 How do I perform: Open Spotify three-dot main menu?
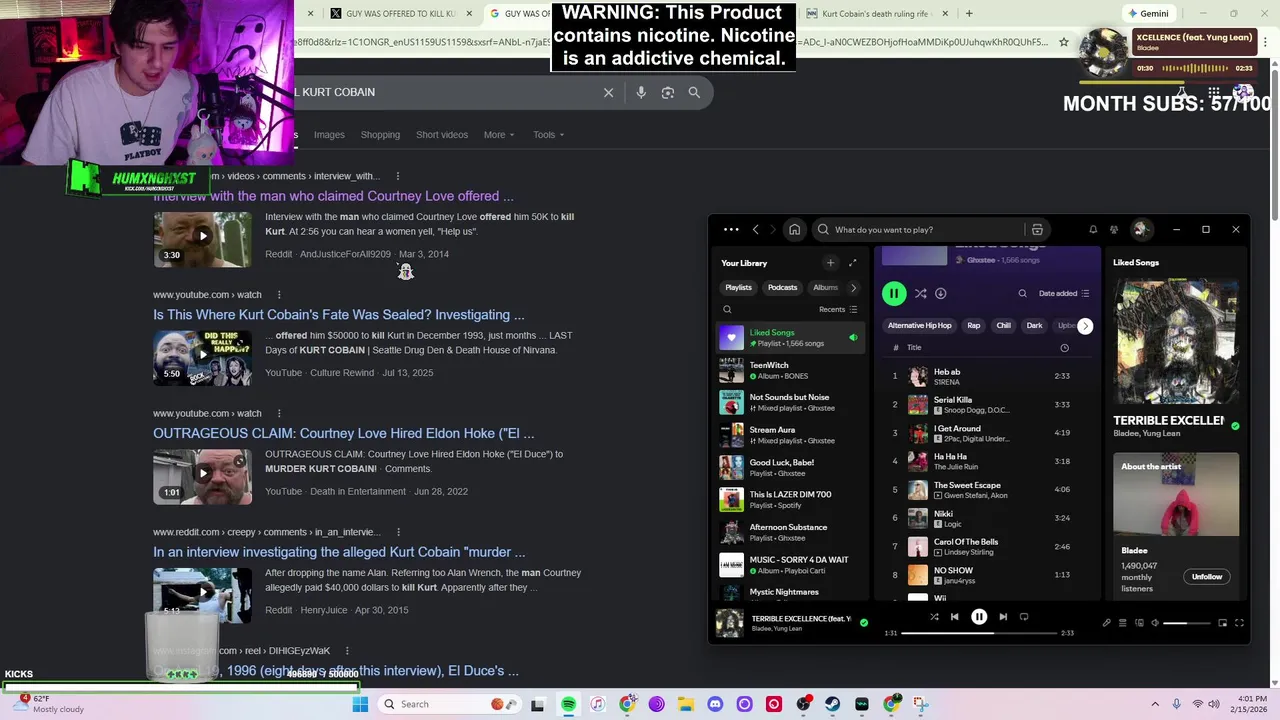(x=731, y=229)
